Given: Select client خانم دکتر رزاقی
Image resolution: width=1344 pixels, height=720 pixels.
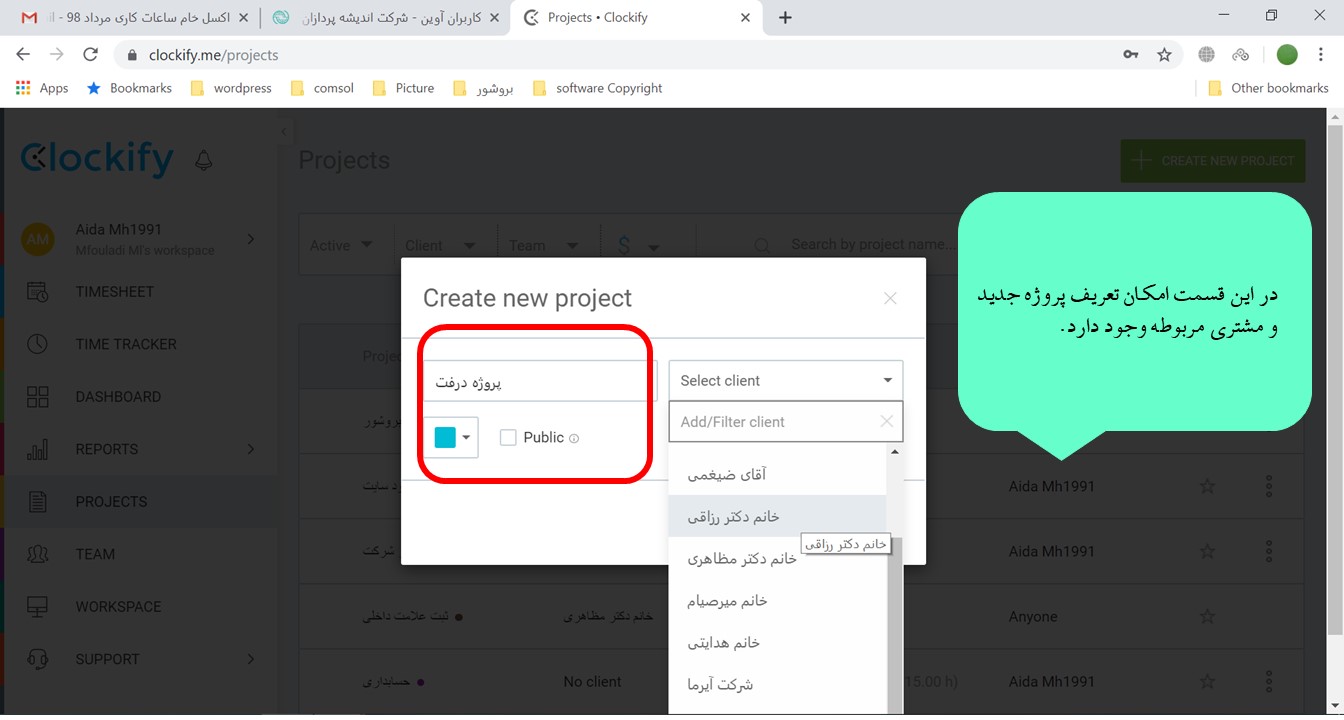Looking at the screenshot, I should 777,517.
